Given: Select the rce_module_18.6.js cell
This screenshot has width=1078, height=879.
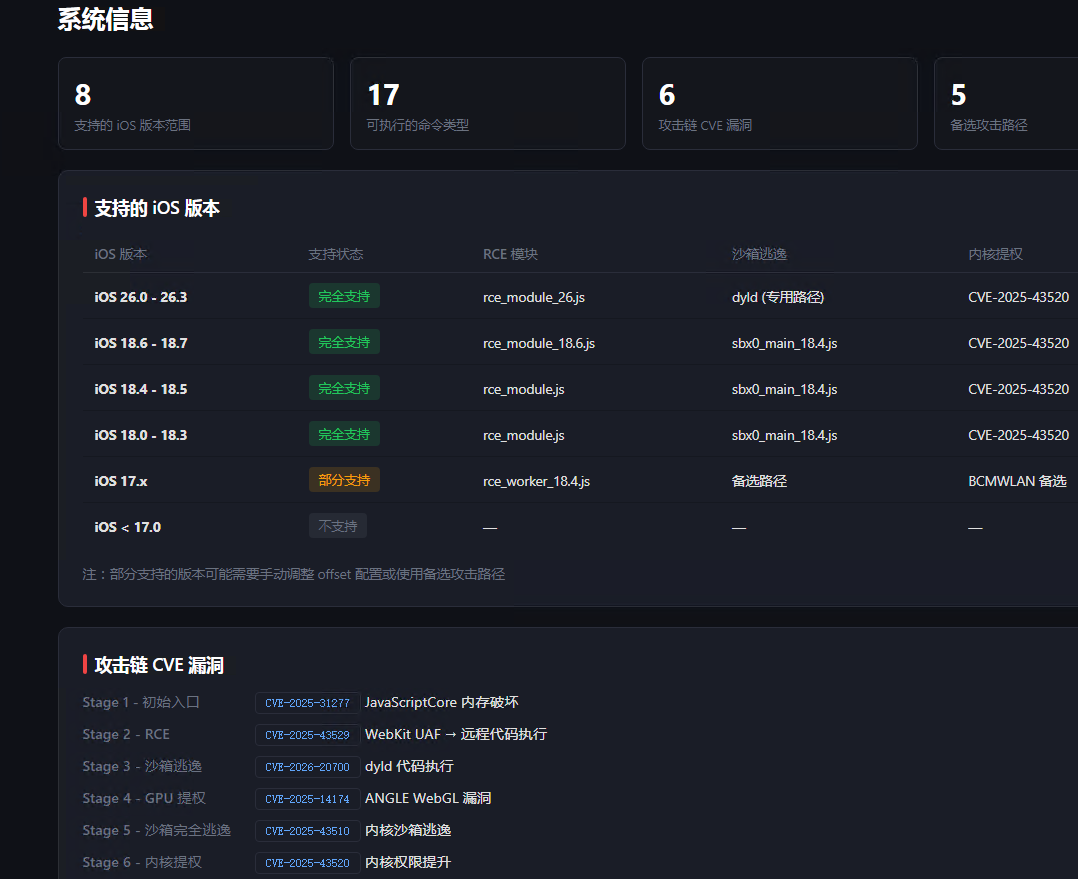Looking at the screenshot, I should point(539,343).
